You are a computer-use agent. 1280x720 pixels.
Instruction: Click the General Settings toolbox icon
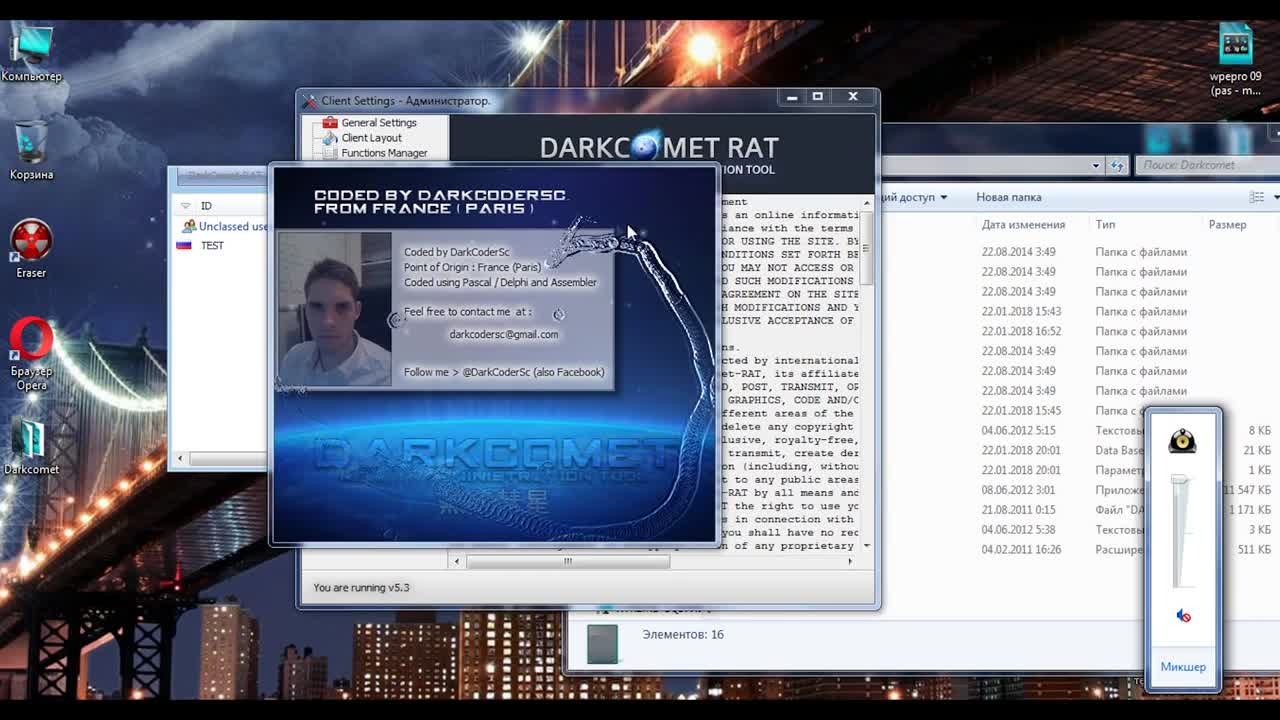[x=330, y=123]
